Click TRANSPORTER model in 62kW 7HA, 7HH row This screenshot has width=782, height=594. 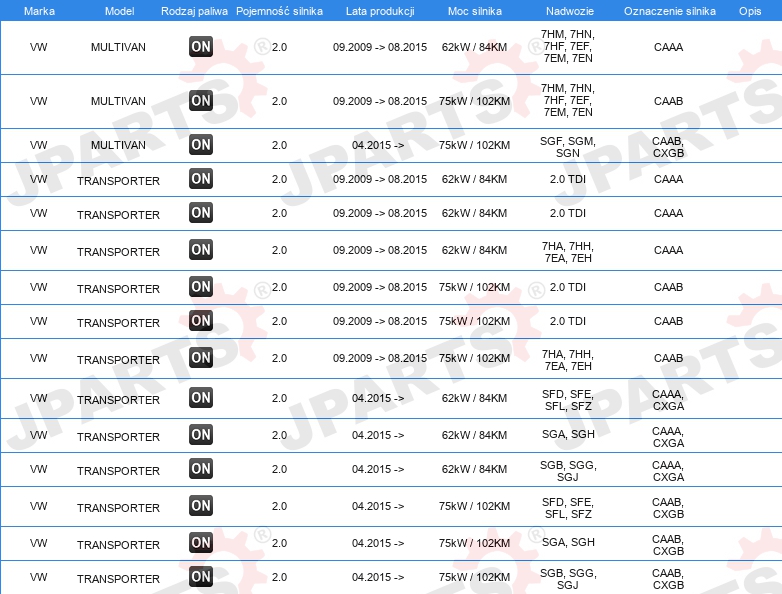click(118, 252)
